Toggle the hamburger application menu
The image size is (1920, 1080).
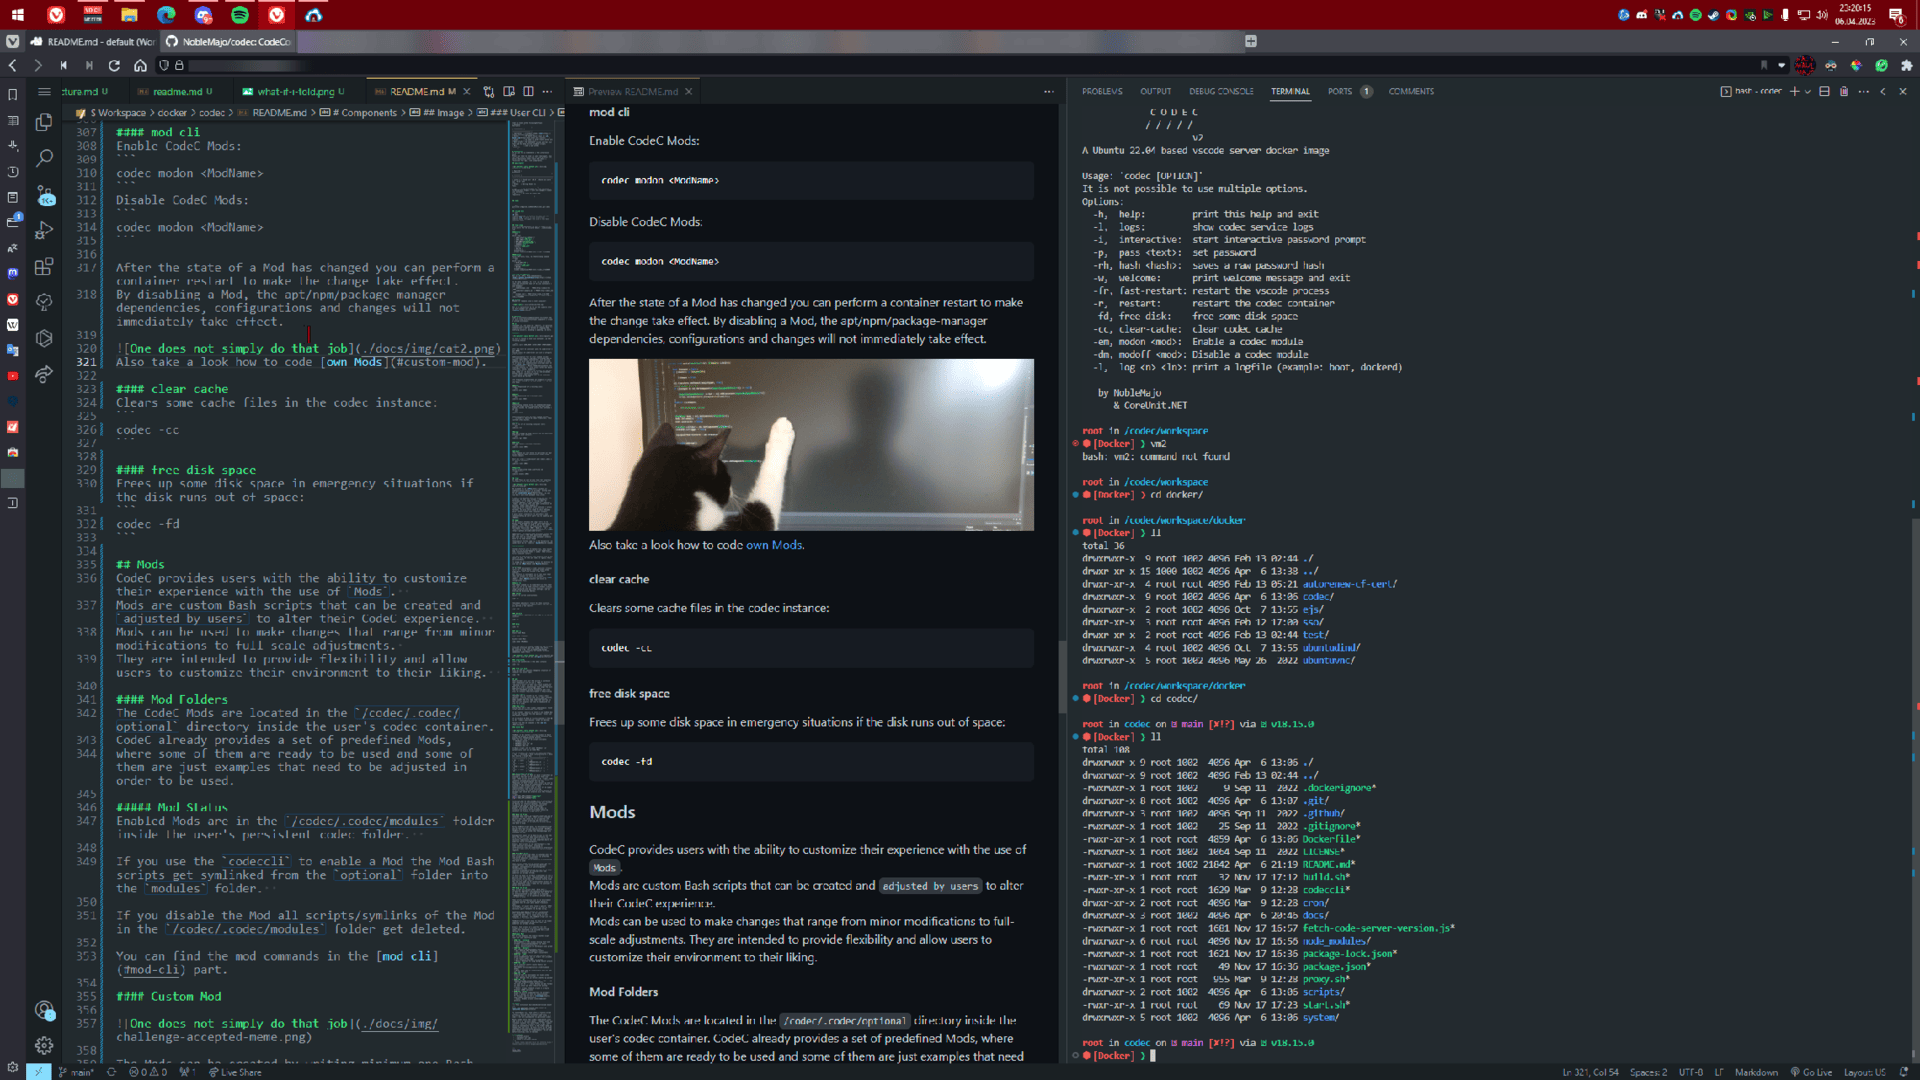coord(44,91)
